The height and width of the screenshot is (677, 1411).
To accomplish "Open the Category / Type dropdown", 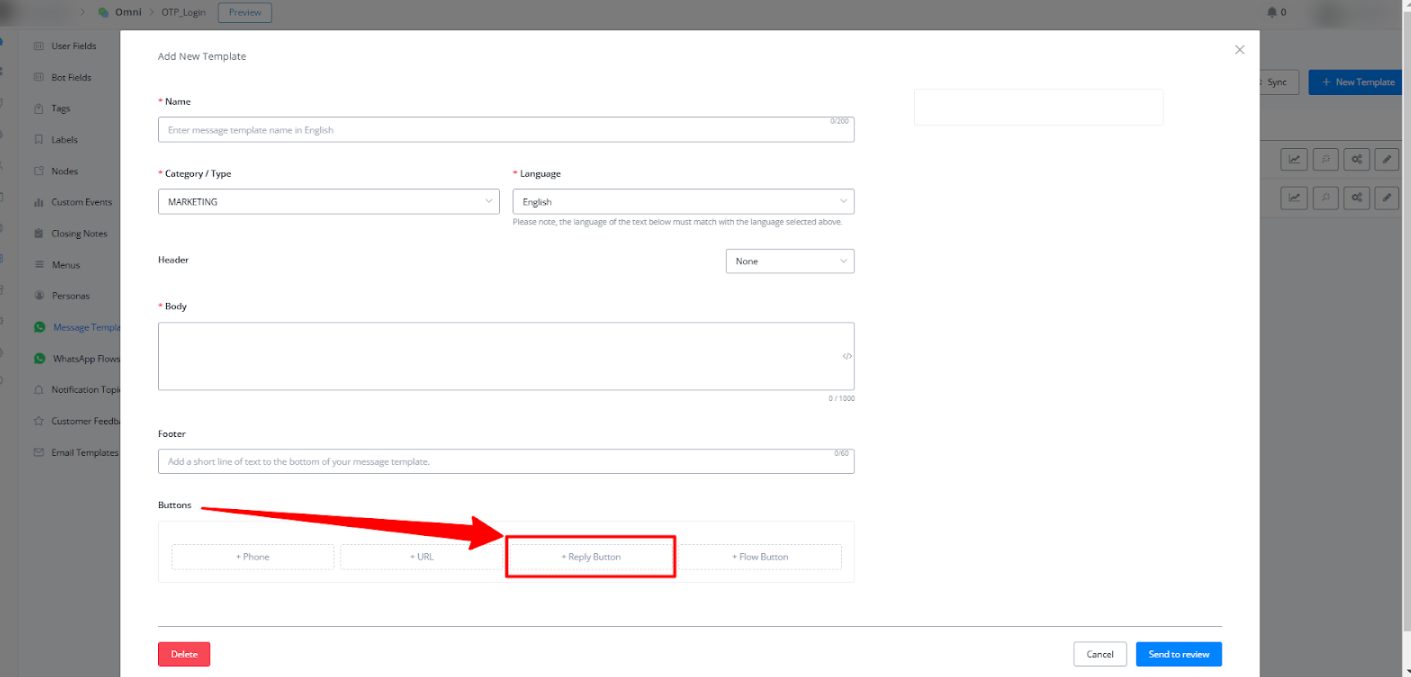I will 328,202.
